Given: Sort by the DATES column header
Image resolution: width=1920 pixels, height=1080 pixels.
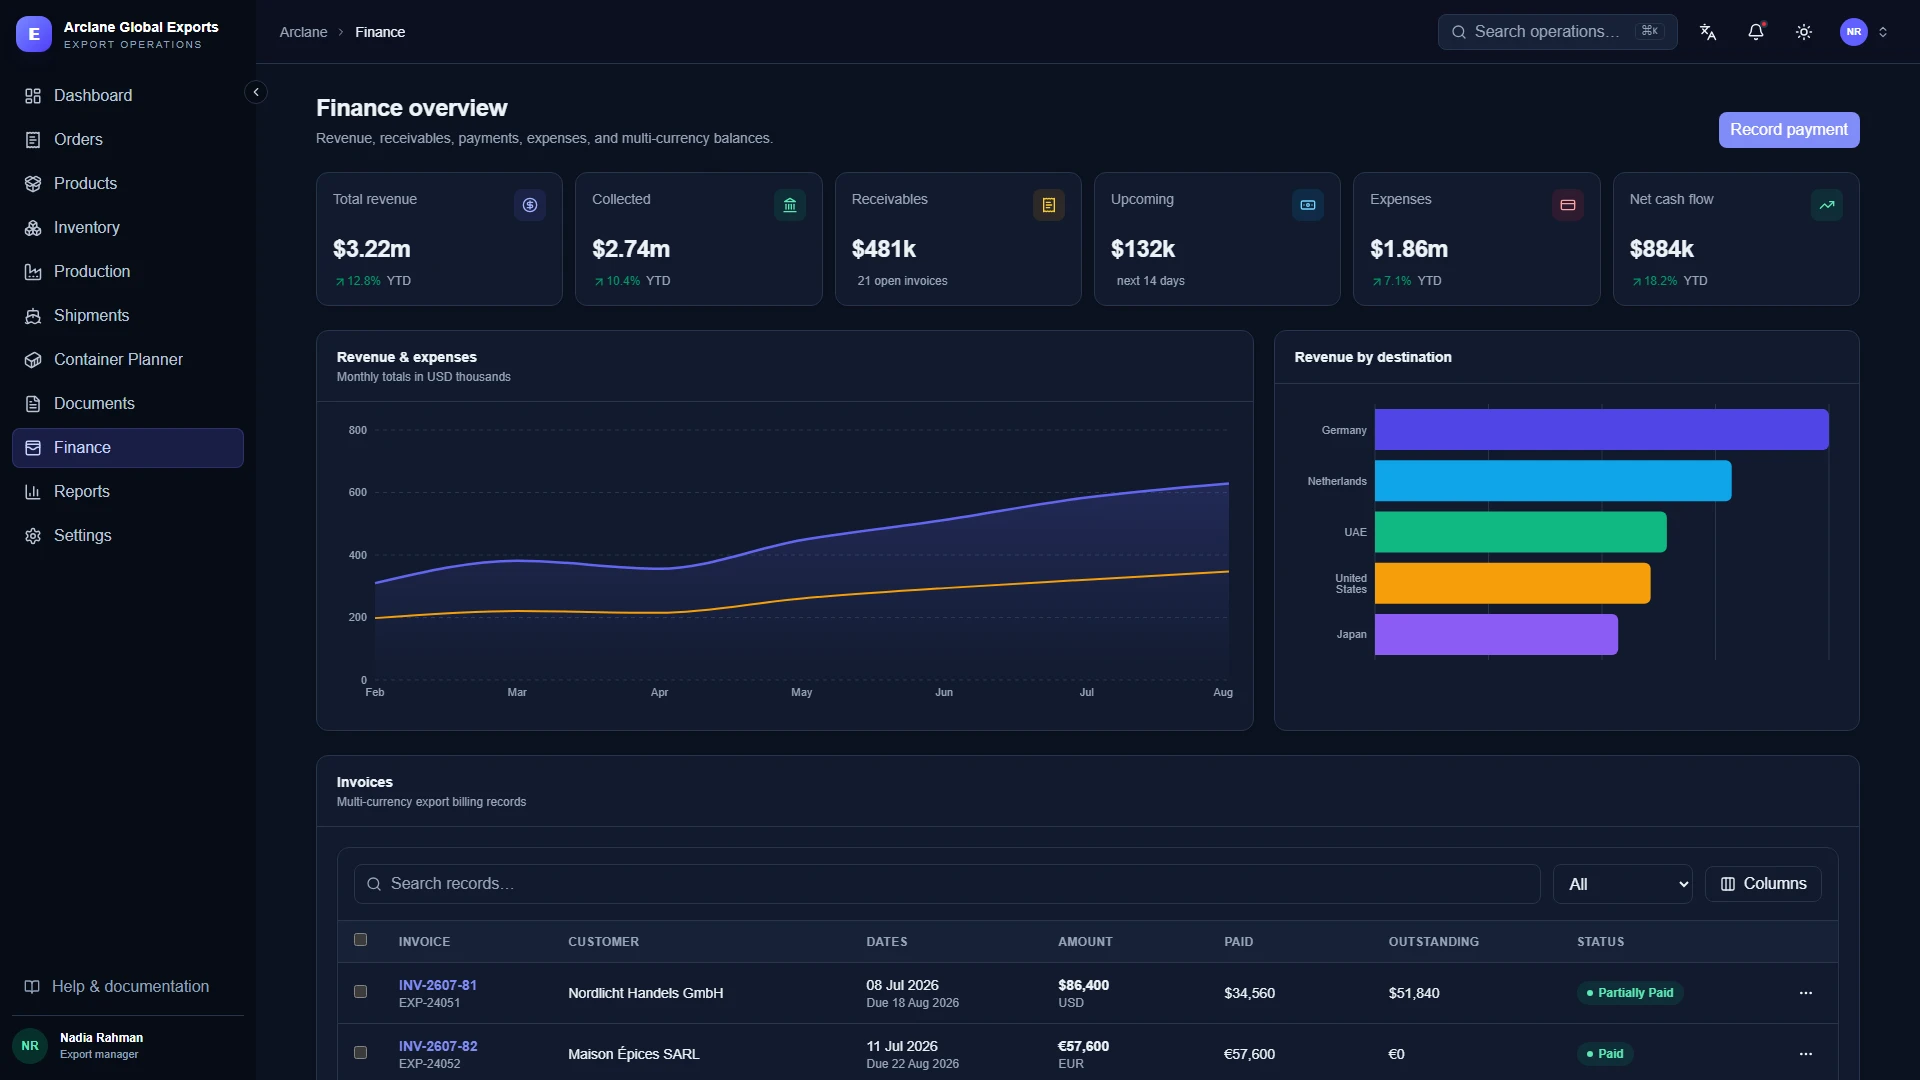Looking at the screenshot, I should click(887, 942).
